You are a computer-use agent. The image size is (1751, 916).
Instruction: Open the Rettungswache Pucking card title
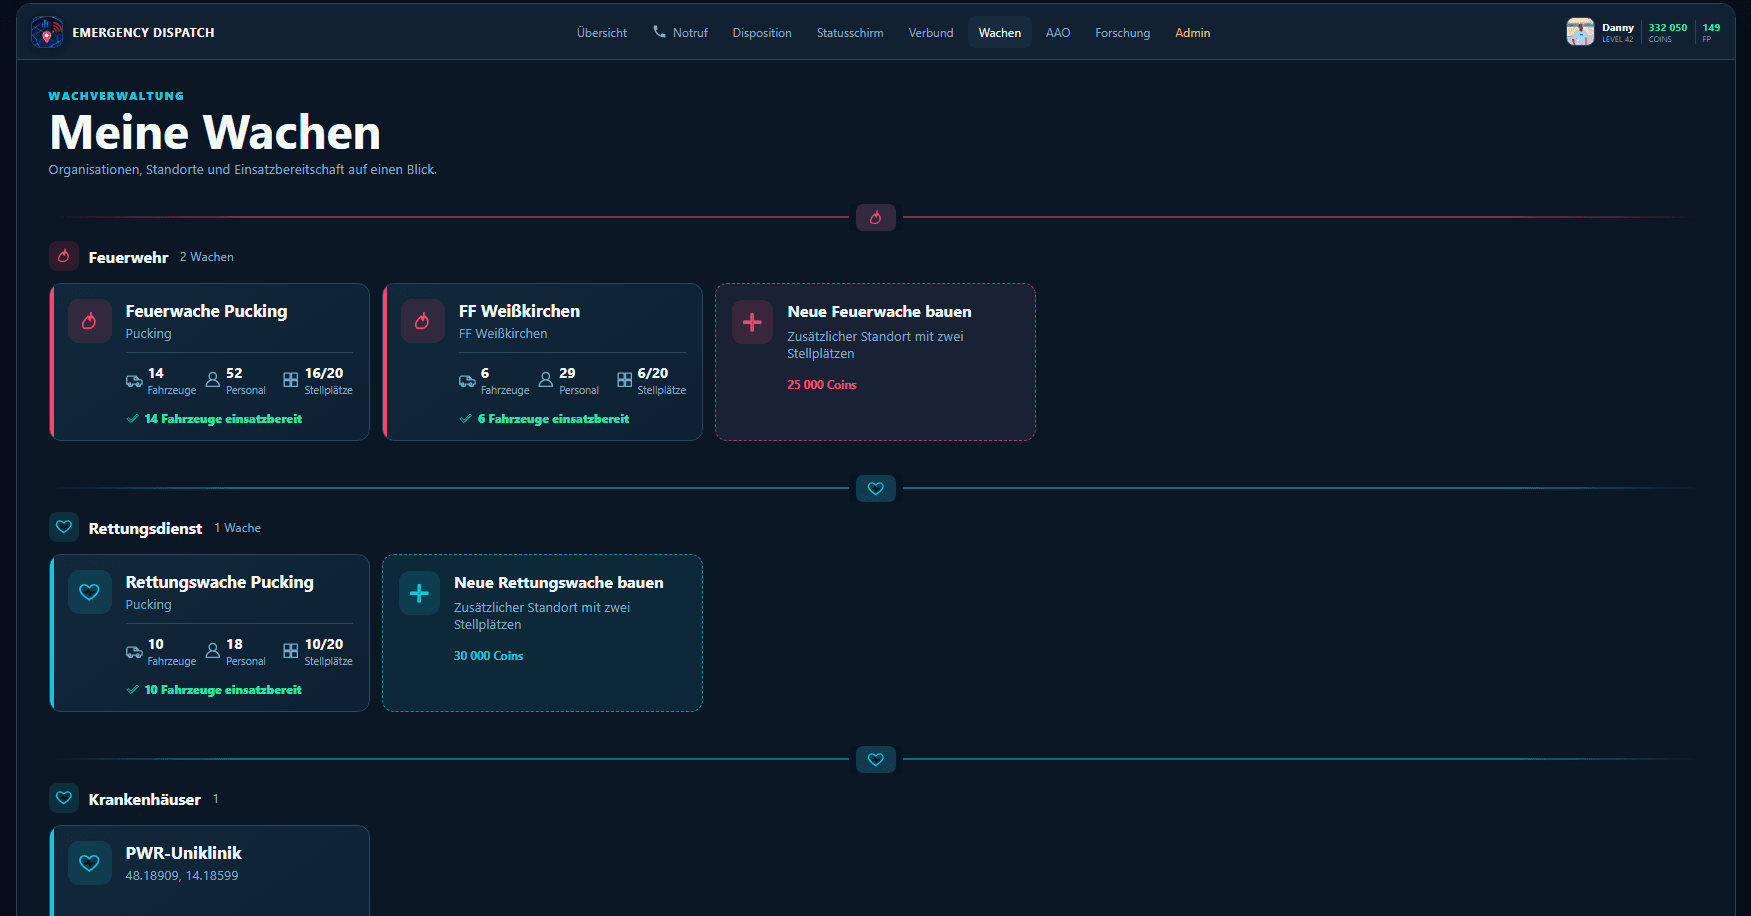219,582
